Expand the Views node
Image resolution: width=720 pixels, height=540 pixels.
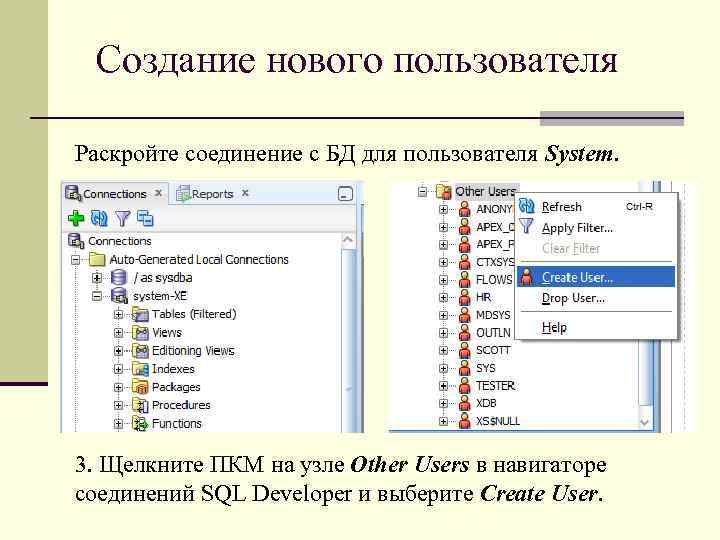pyautogui.click(x=118, y=332)
